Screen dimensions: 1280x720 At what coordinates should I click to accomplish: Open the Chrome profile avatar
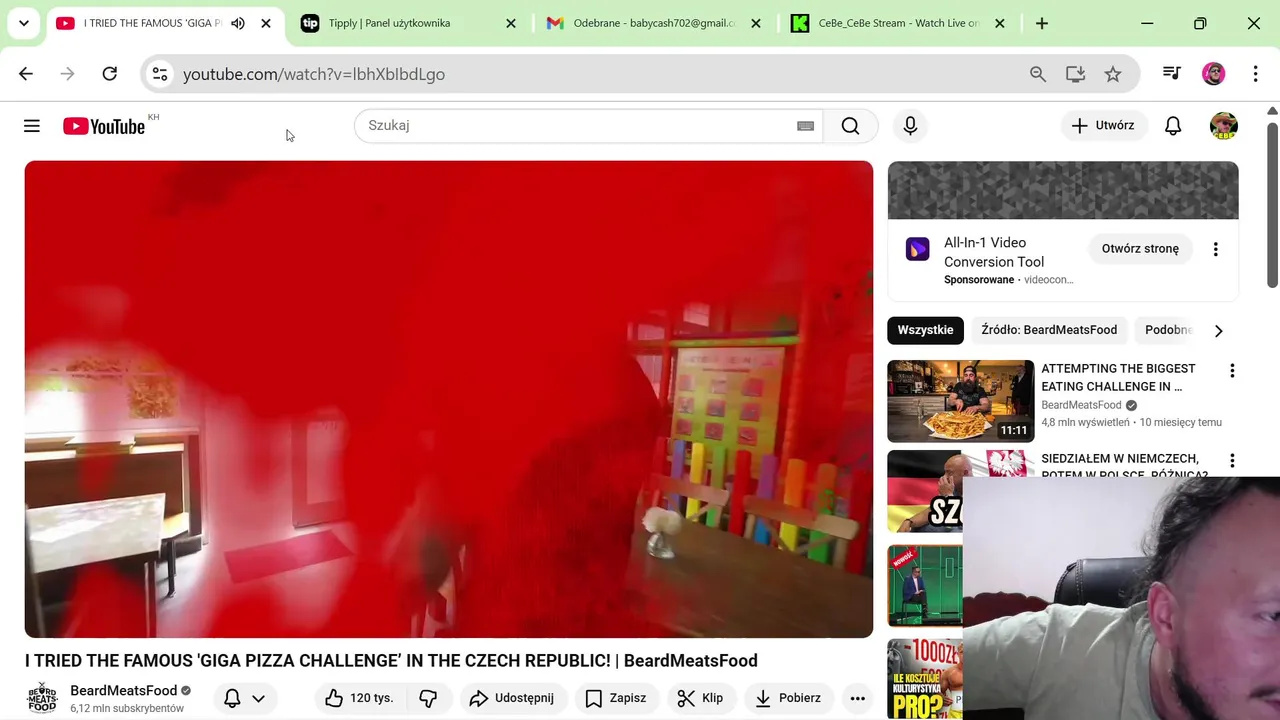pyautogui.click(x=1213, y=74)
